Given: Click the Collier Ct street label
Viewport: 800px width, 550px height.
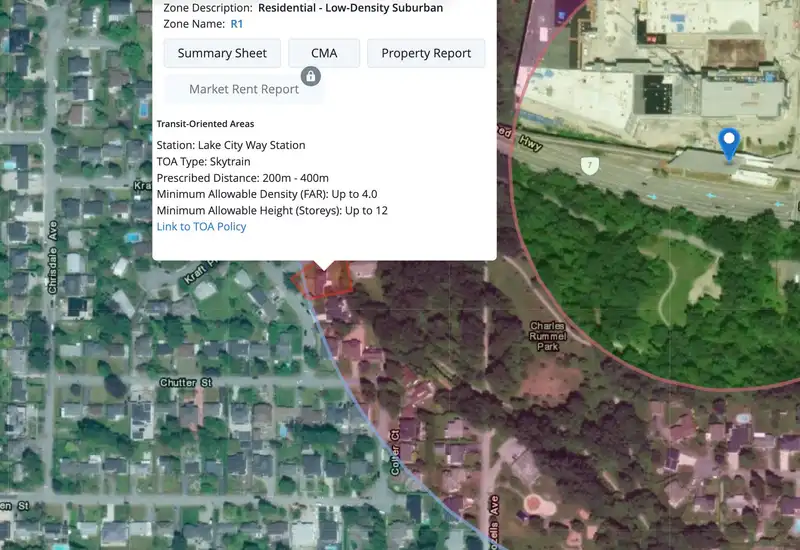Looking at the screenshot, I should click(395, 453).
